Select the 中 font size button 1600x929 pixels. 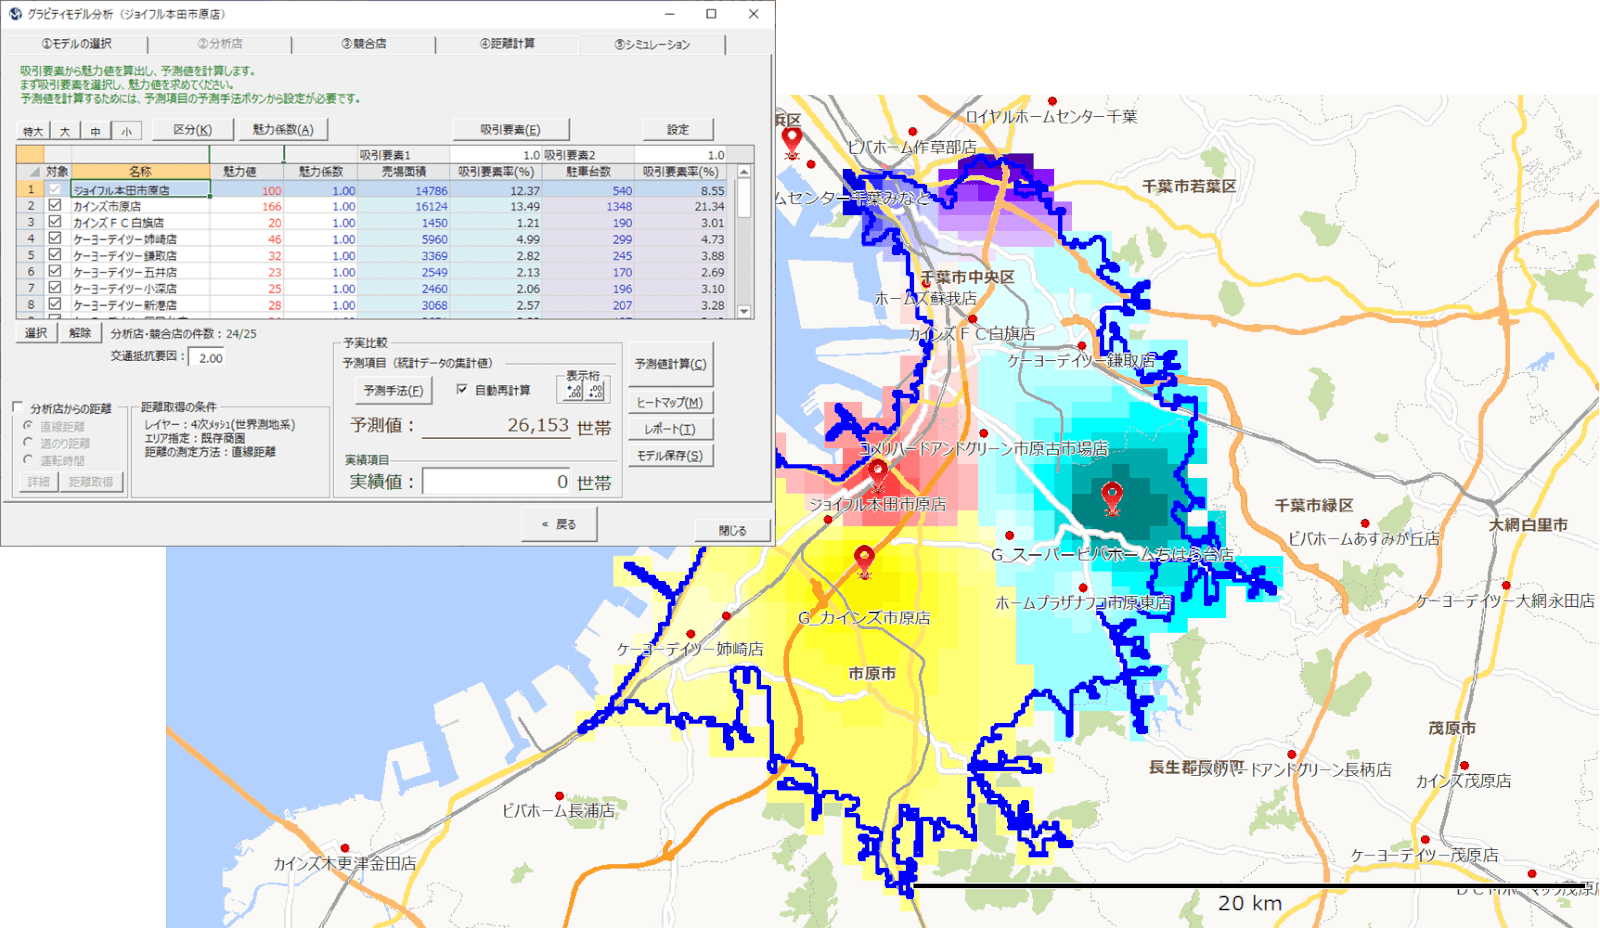click(95, 131)
